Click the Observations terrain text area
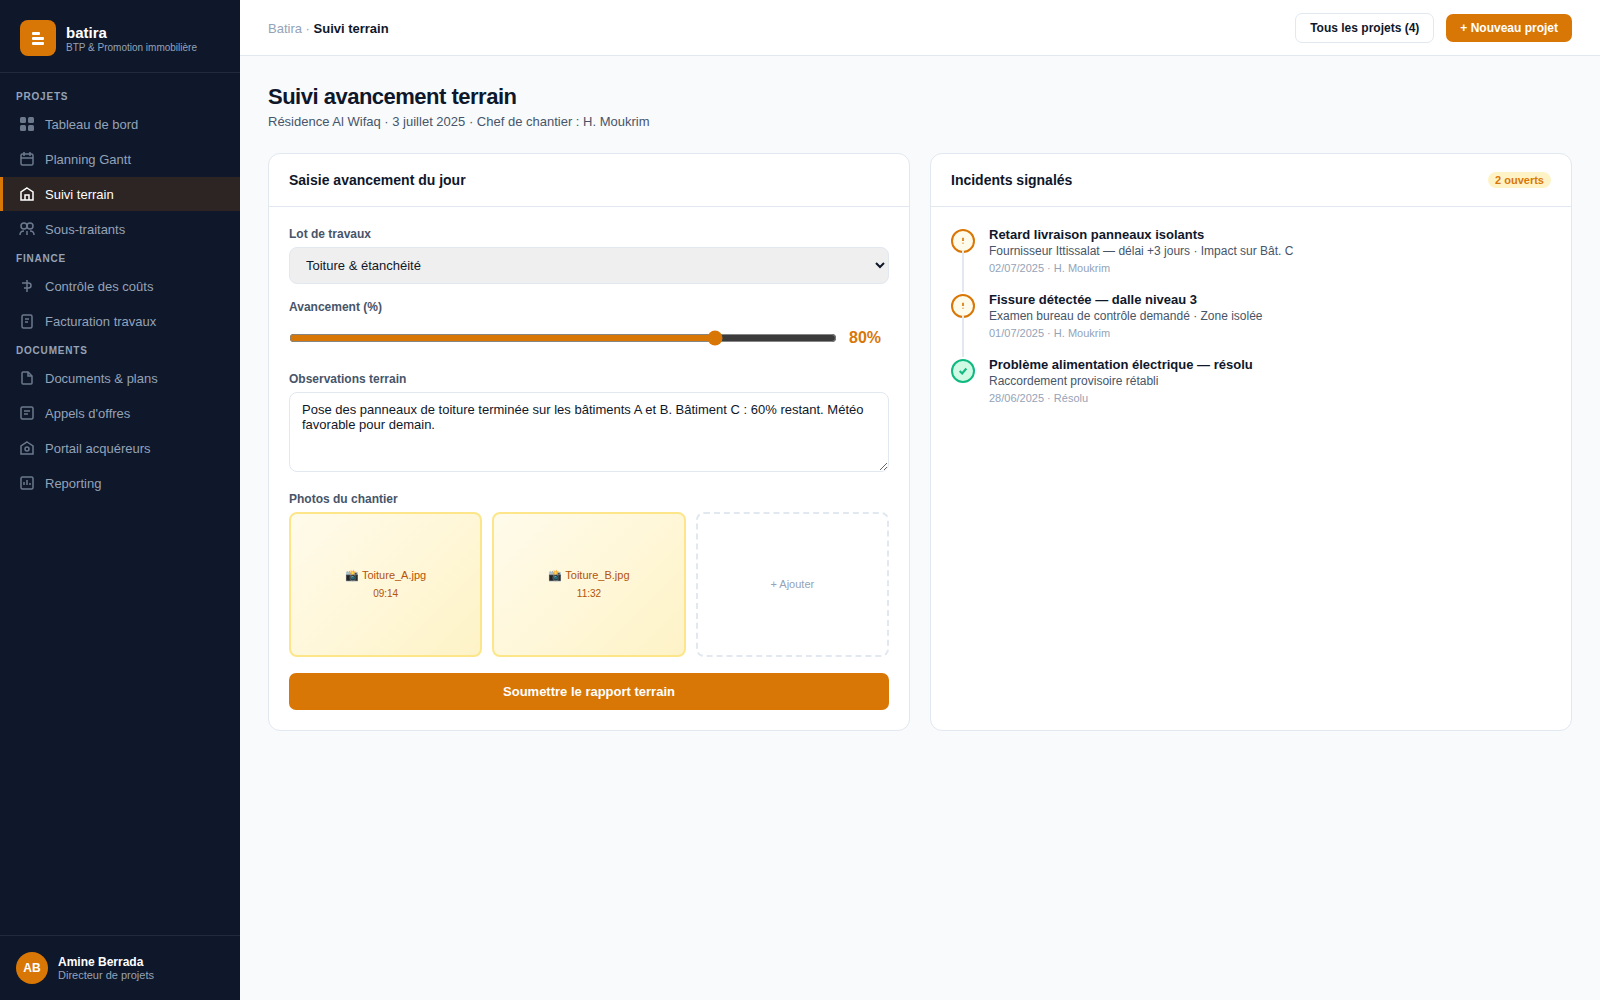Screen dimensions: 1600x1000 (x=589, y=432)
